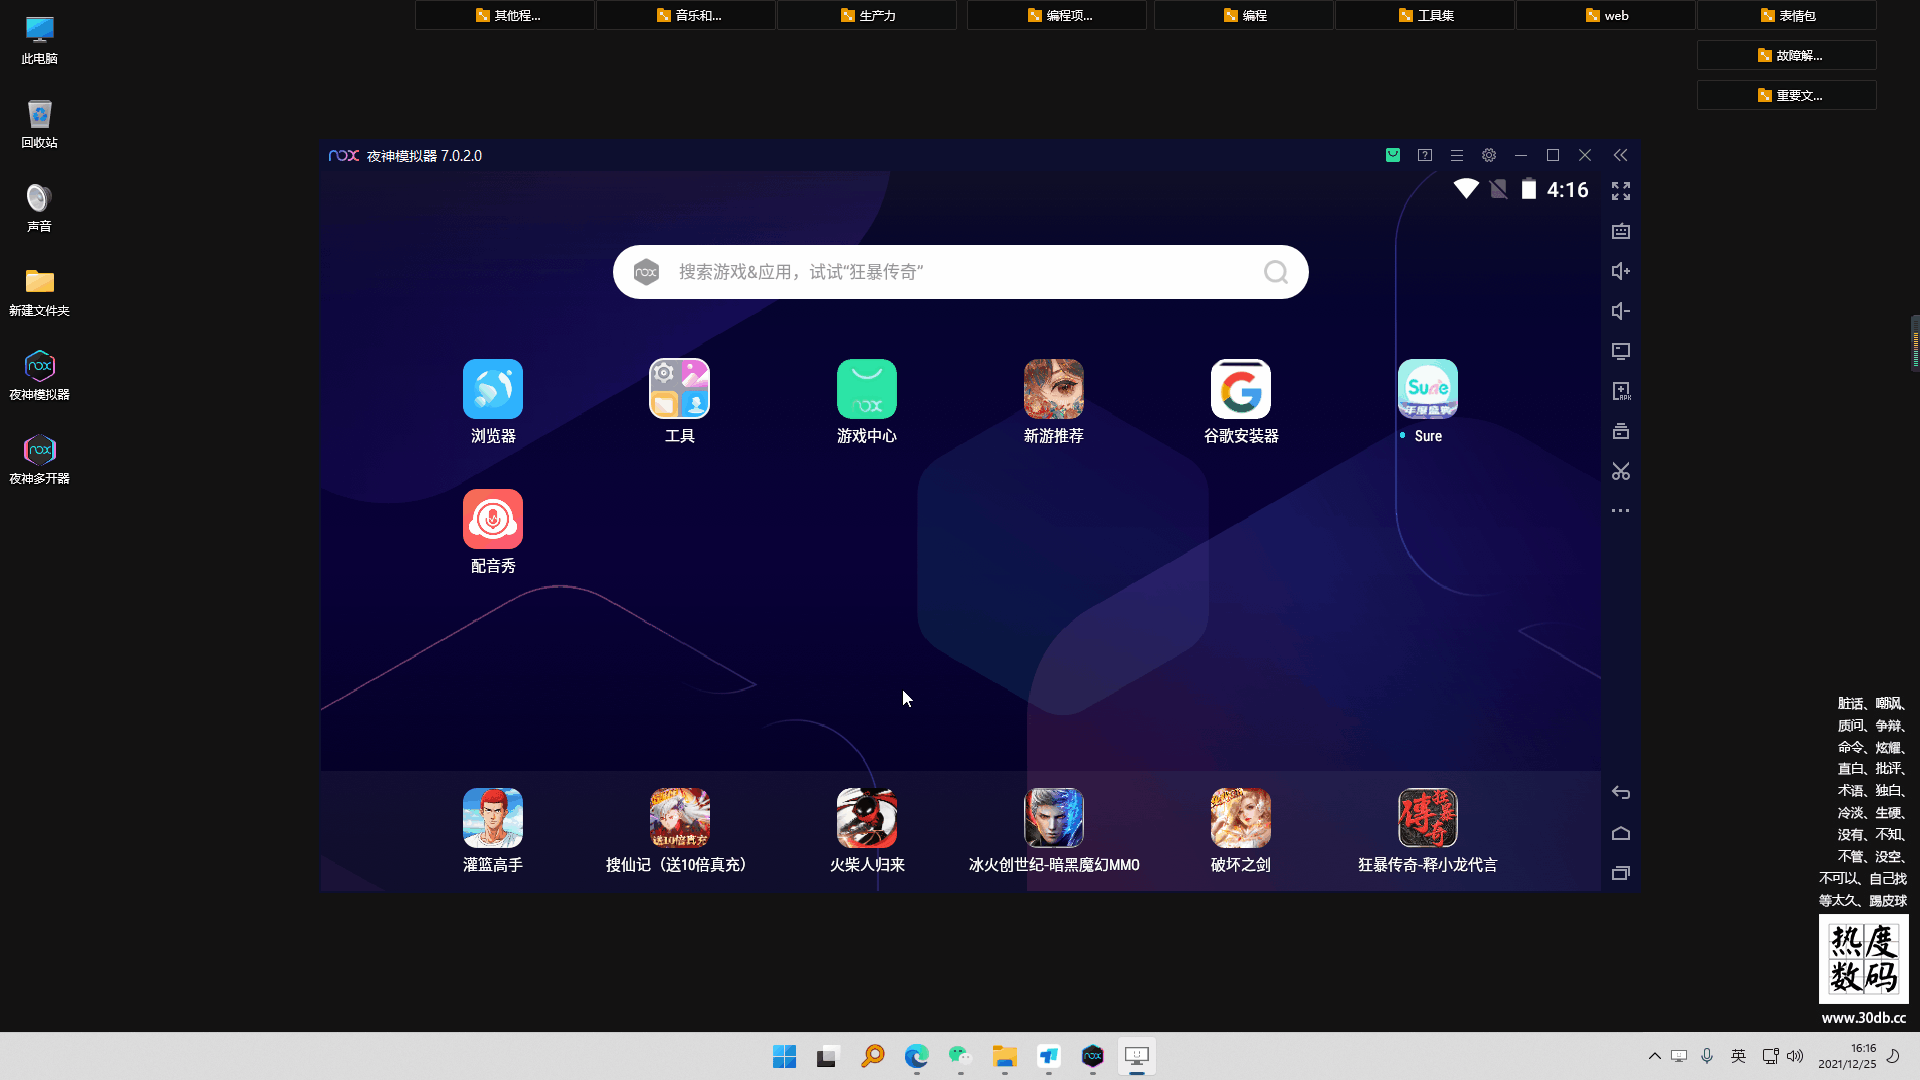Decrease volume in Nox sidebar
Viewport: 1920px width, 1080px height.
tap(1621, 311)
